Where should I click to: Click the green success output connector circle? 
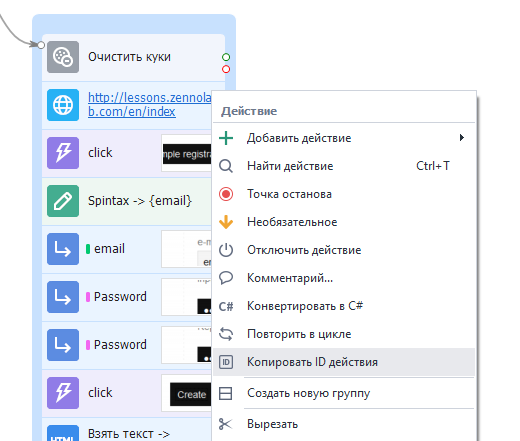click(226, 57)
